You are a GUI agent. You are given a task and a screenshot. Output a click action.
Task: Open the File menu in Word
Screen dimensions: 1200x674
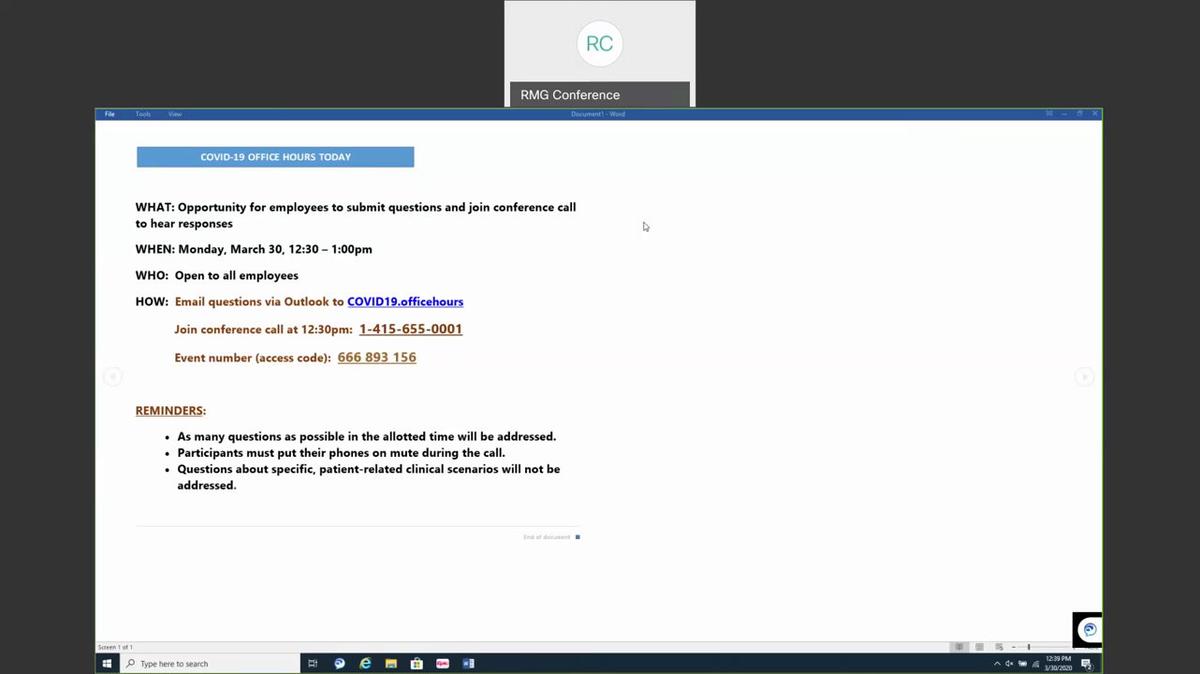click(110, 114)
